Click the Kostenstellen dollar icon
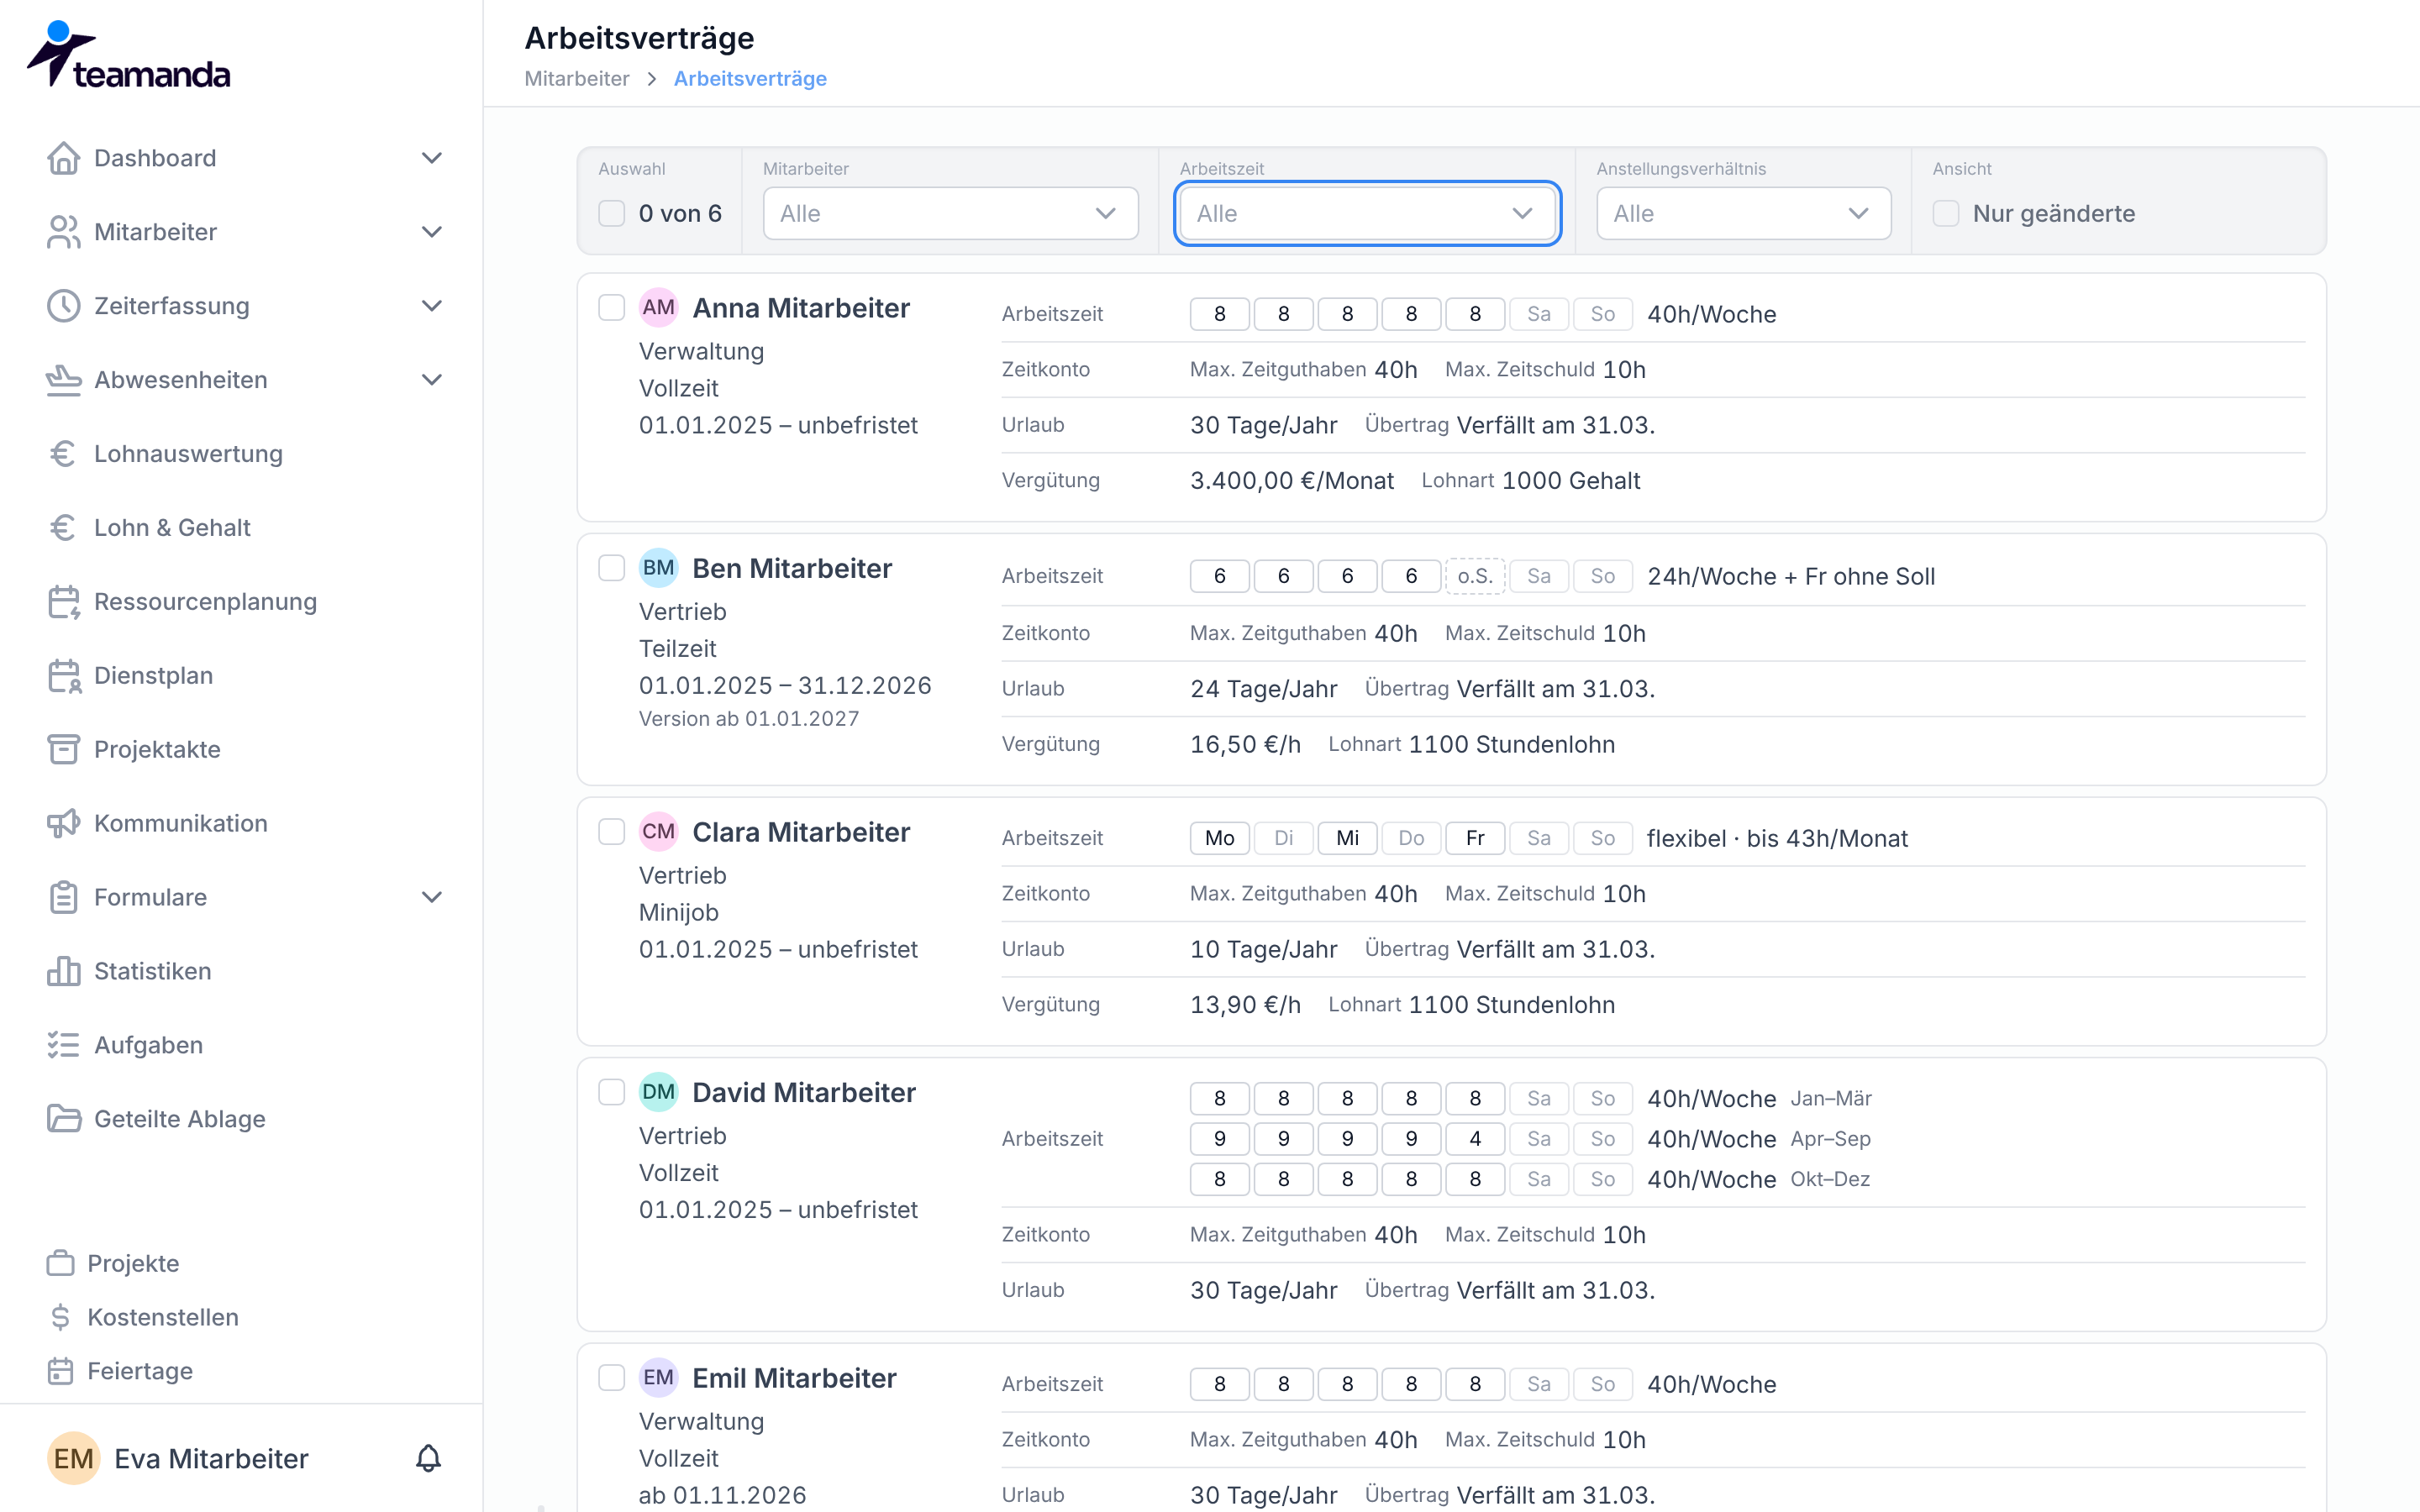The height and width of the screenshot is (1512, 2420). (x=61, y=1318)
